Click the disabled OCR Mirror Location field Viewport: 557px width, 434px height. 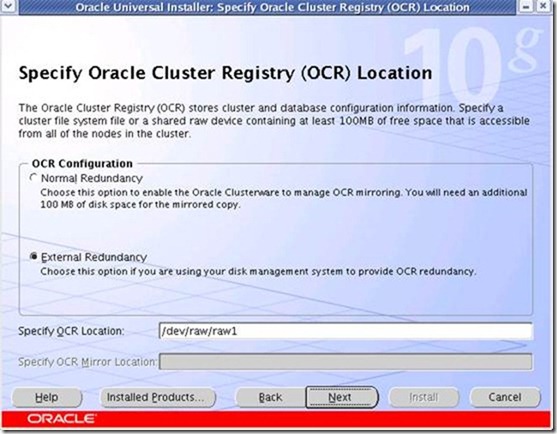pyautogui.click(x=346, y=362)
